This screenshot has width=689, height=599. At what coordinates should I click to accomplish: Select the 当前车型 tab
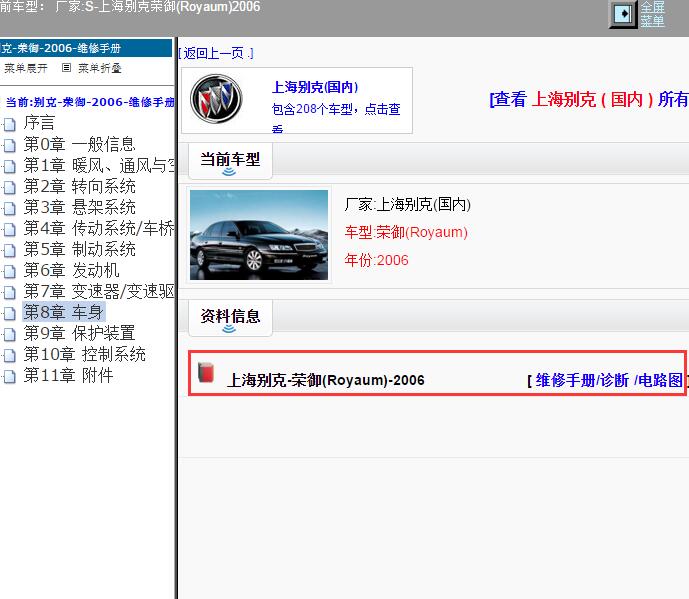coord(230,161)
